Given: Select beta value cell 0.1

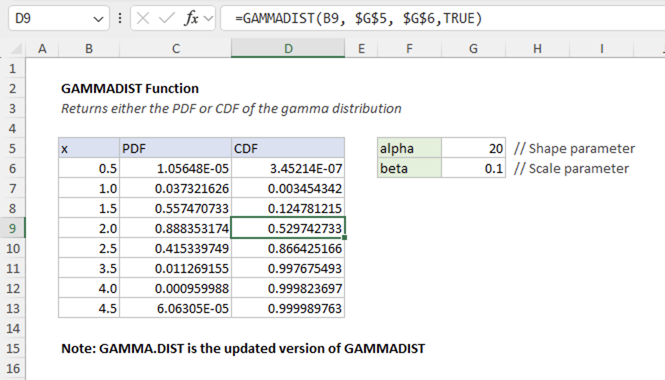Looking at the screenshot, I should 473,168.
